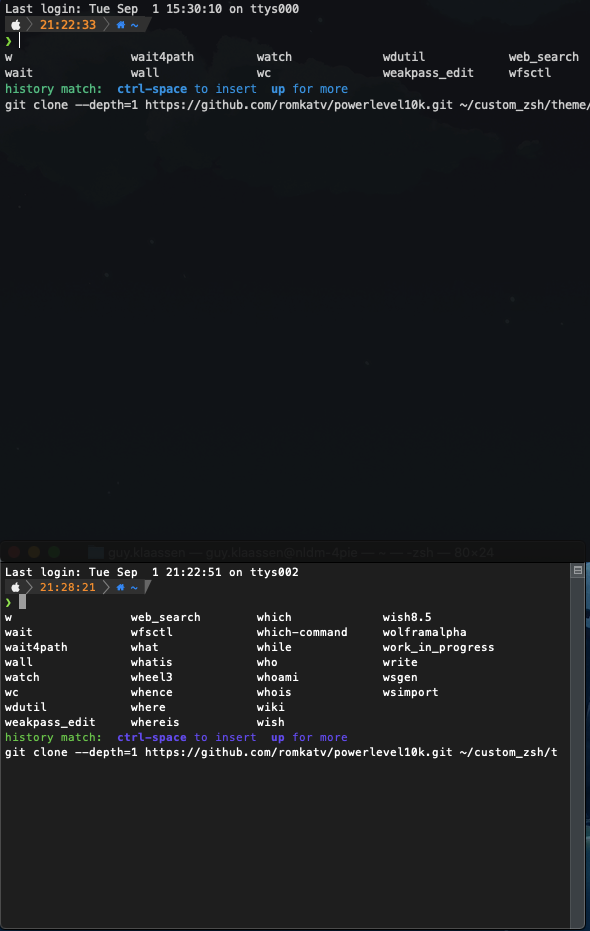Select wdutil in the bottom terminal

(x=26, y=707)
